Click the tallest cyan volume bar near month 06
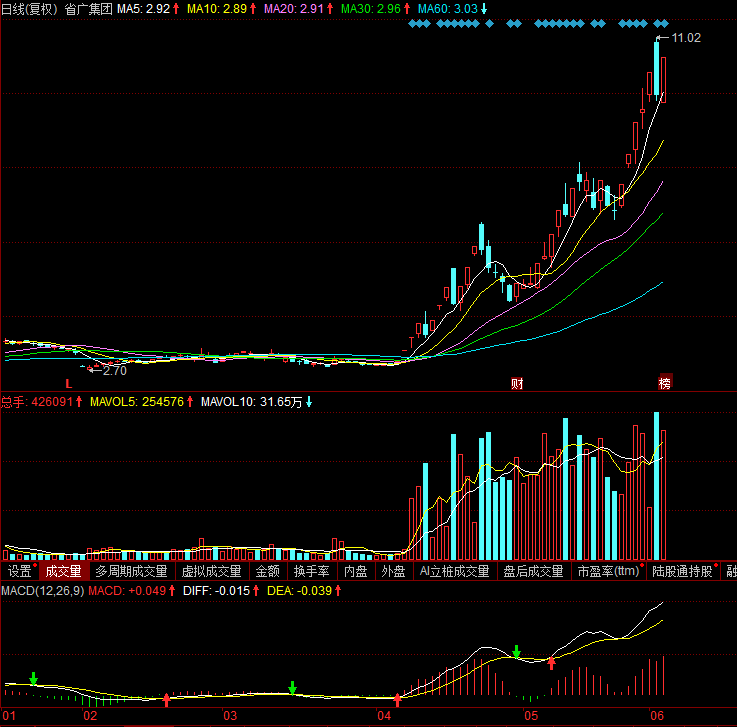 pos(657,485)
